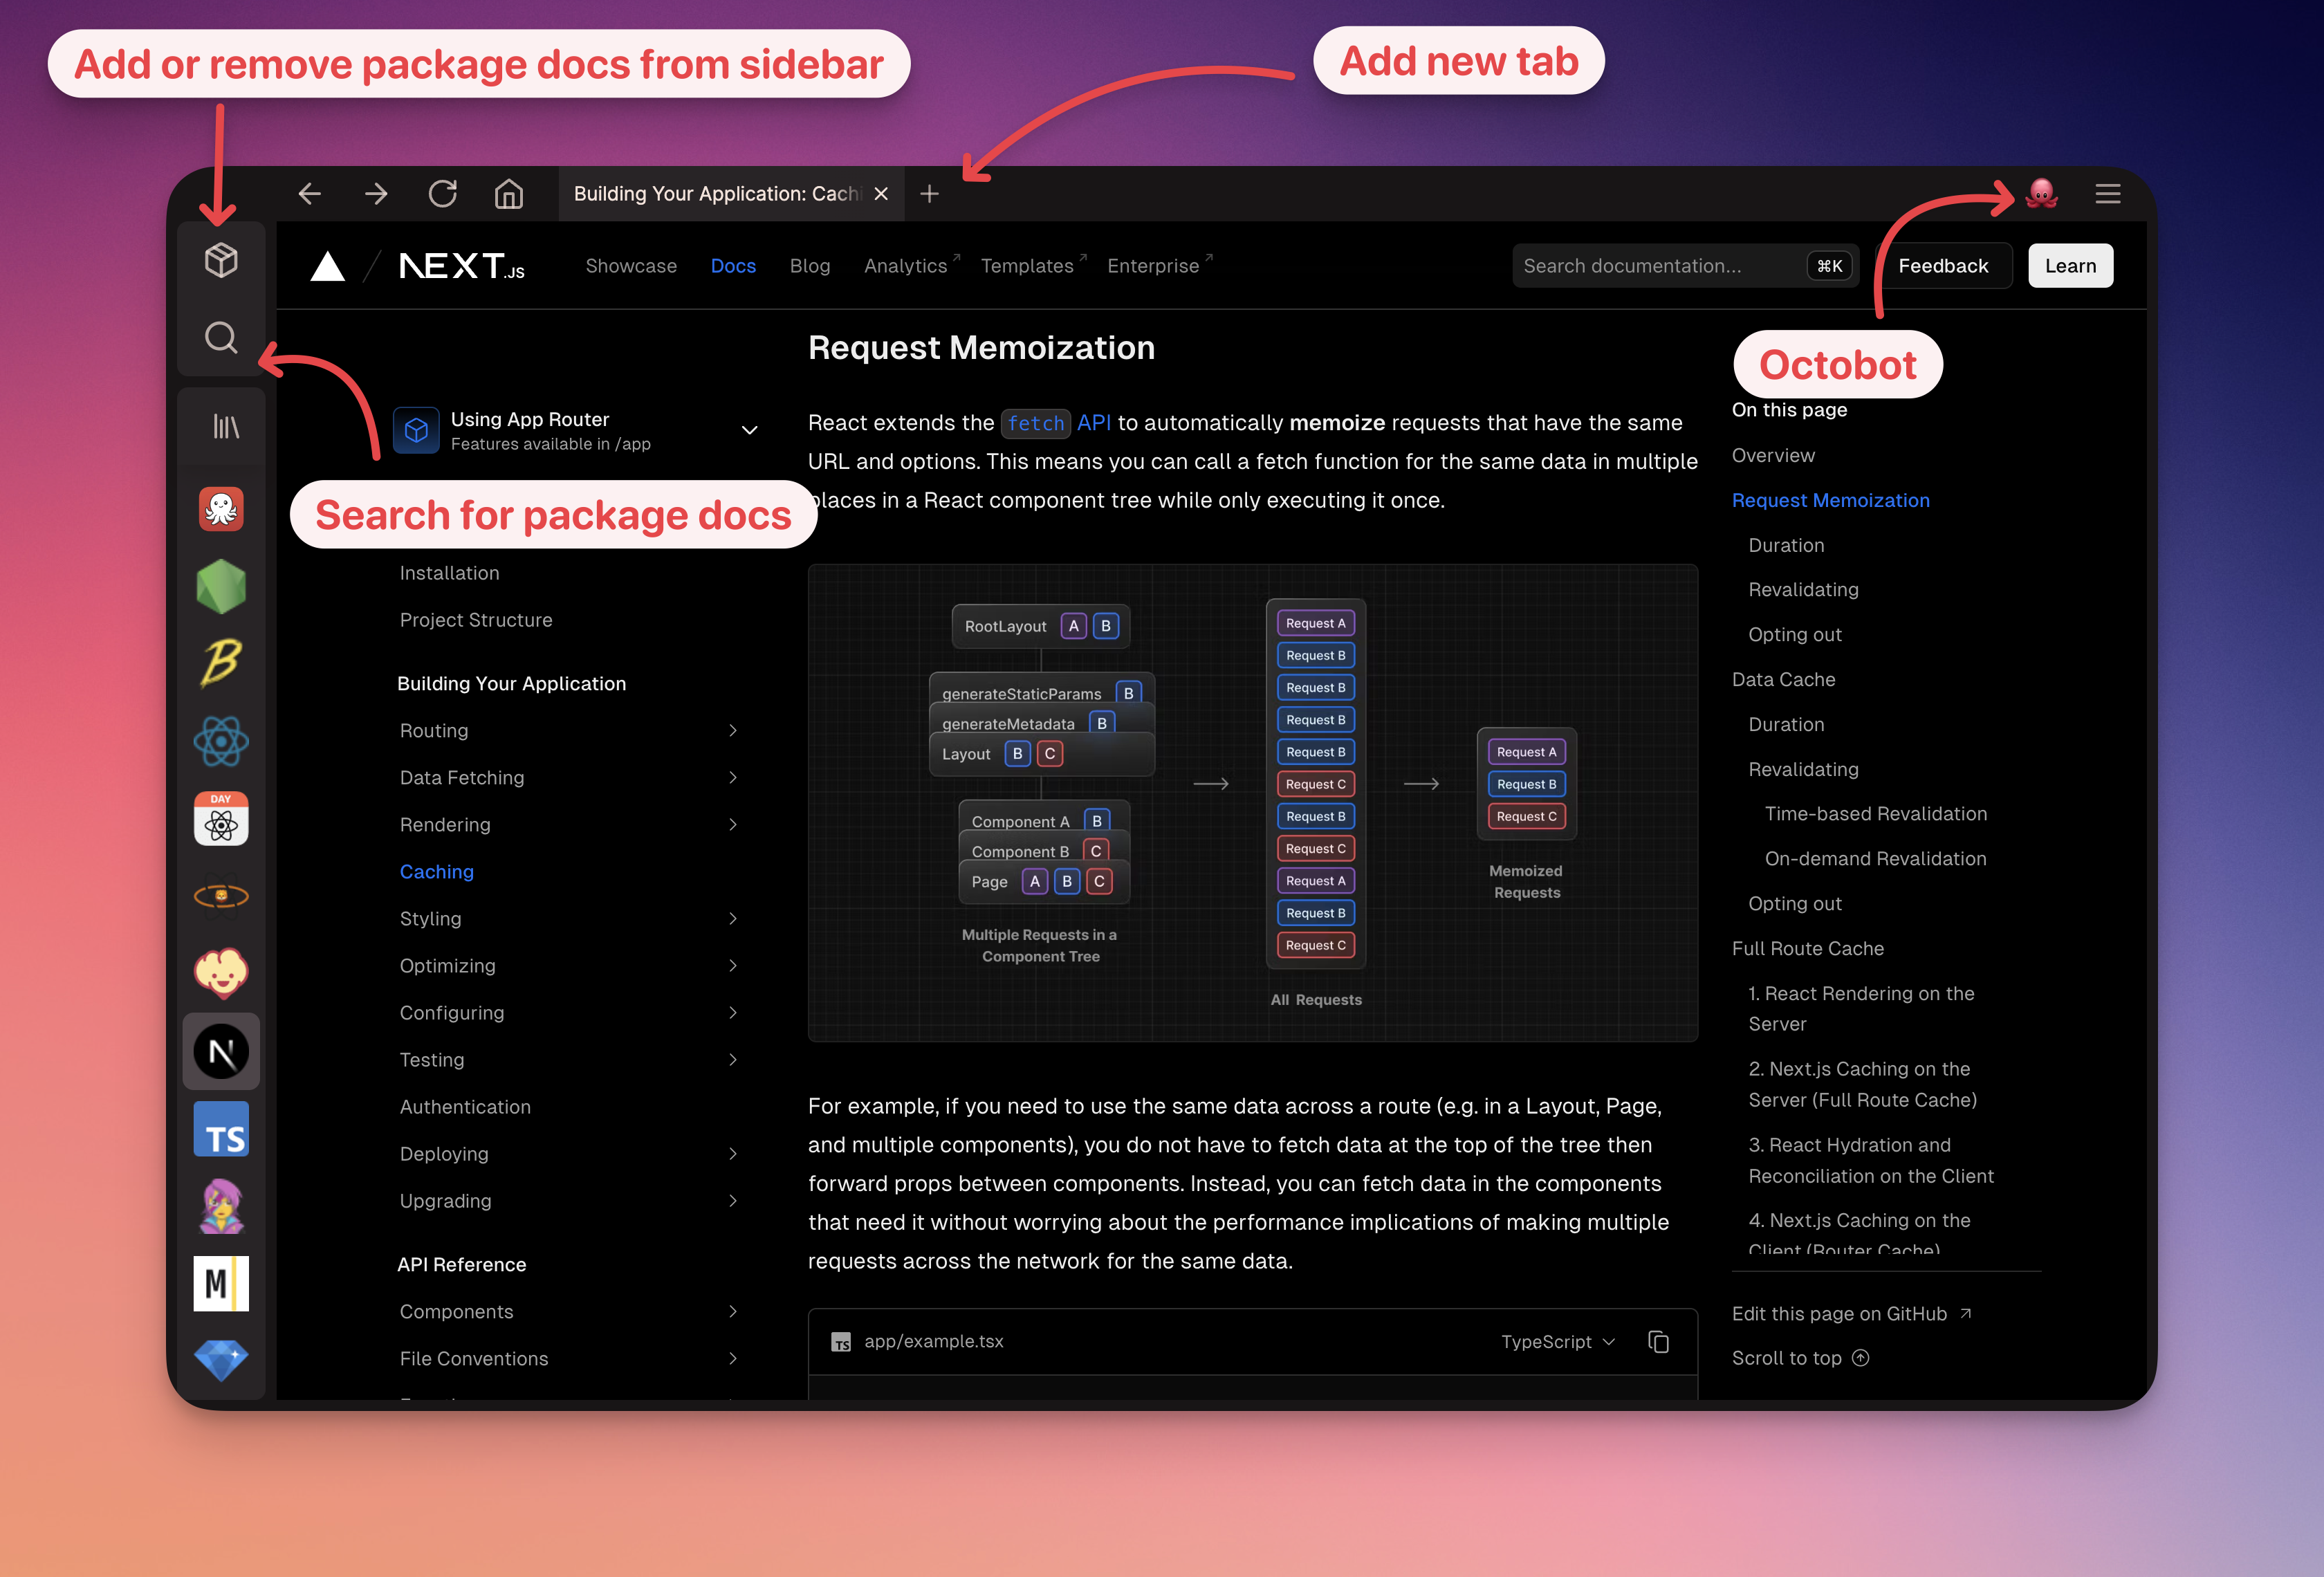2324x1577 pixels.
Task: Open the Next.js docs in sidebar
Action: [221, 1051]
